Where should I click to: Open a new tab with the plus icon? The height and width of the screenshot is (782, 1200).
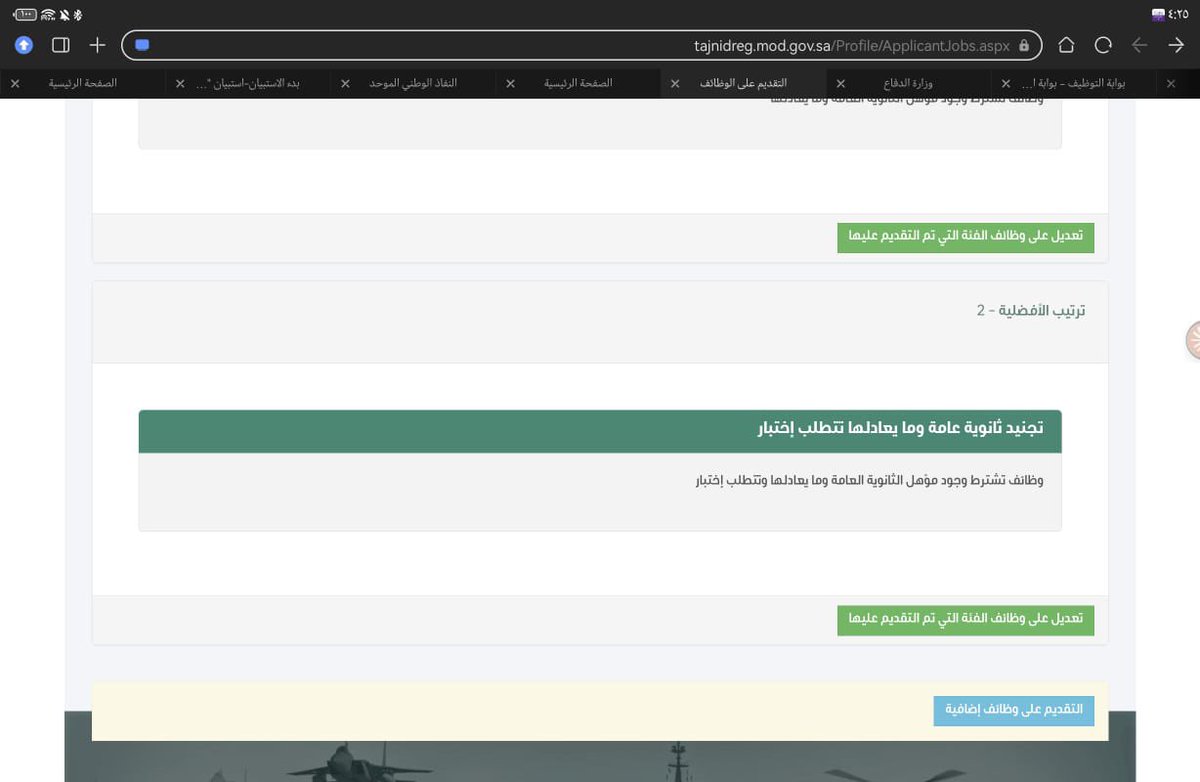[97, 45]
